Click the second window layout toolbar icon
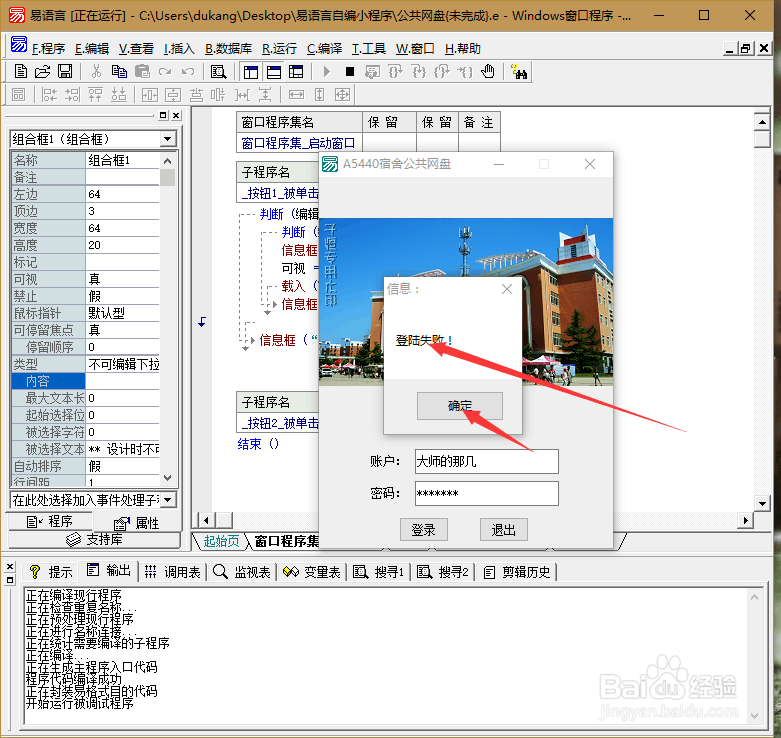Image resolution: width=781 pixels, height=738 pixels. point(273,72)
